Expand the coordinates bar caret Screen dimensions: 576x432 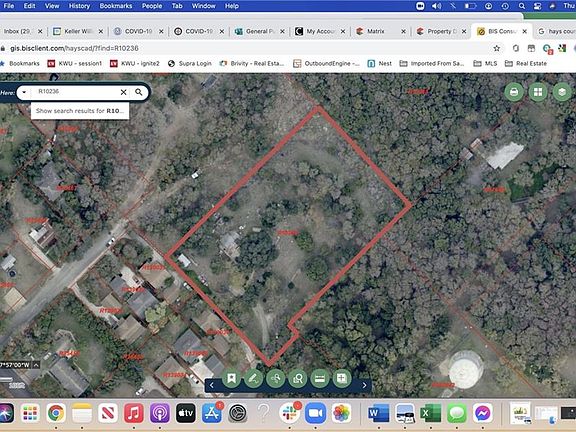[x=36, y=365]
